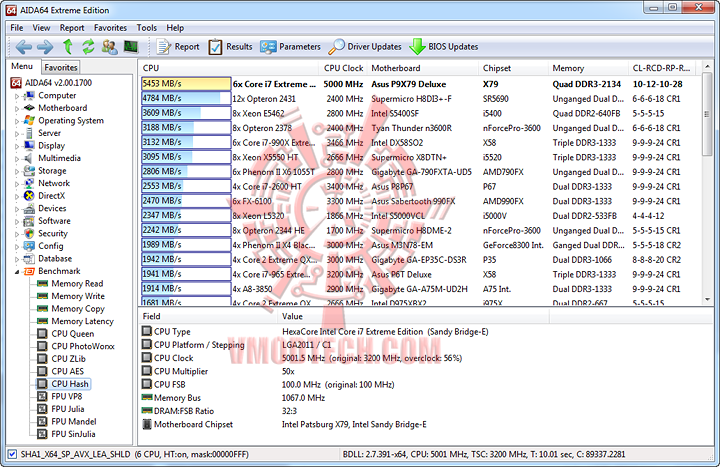Screen dimensions: 720x467
Task: Sort by CL-RCD-RP-R column header
Action: pyautogui.click(x=661, y=68)
